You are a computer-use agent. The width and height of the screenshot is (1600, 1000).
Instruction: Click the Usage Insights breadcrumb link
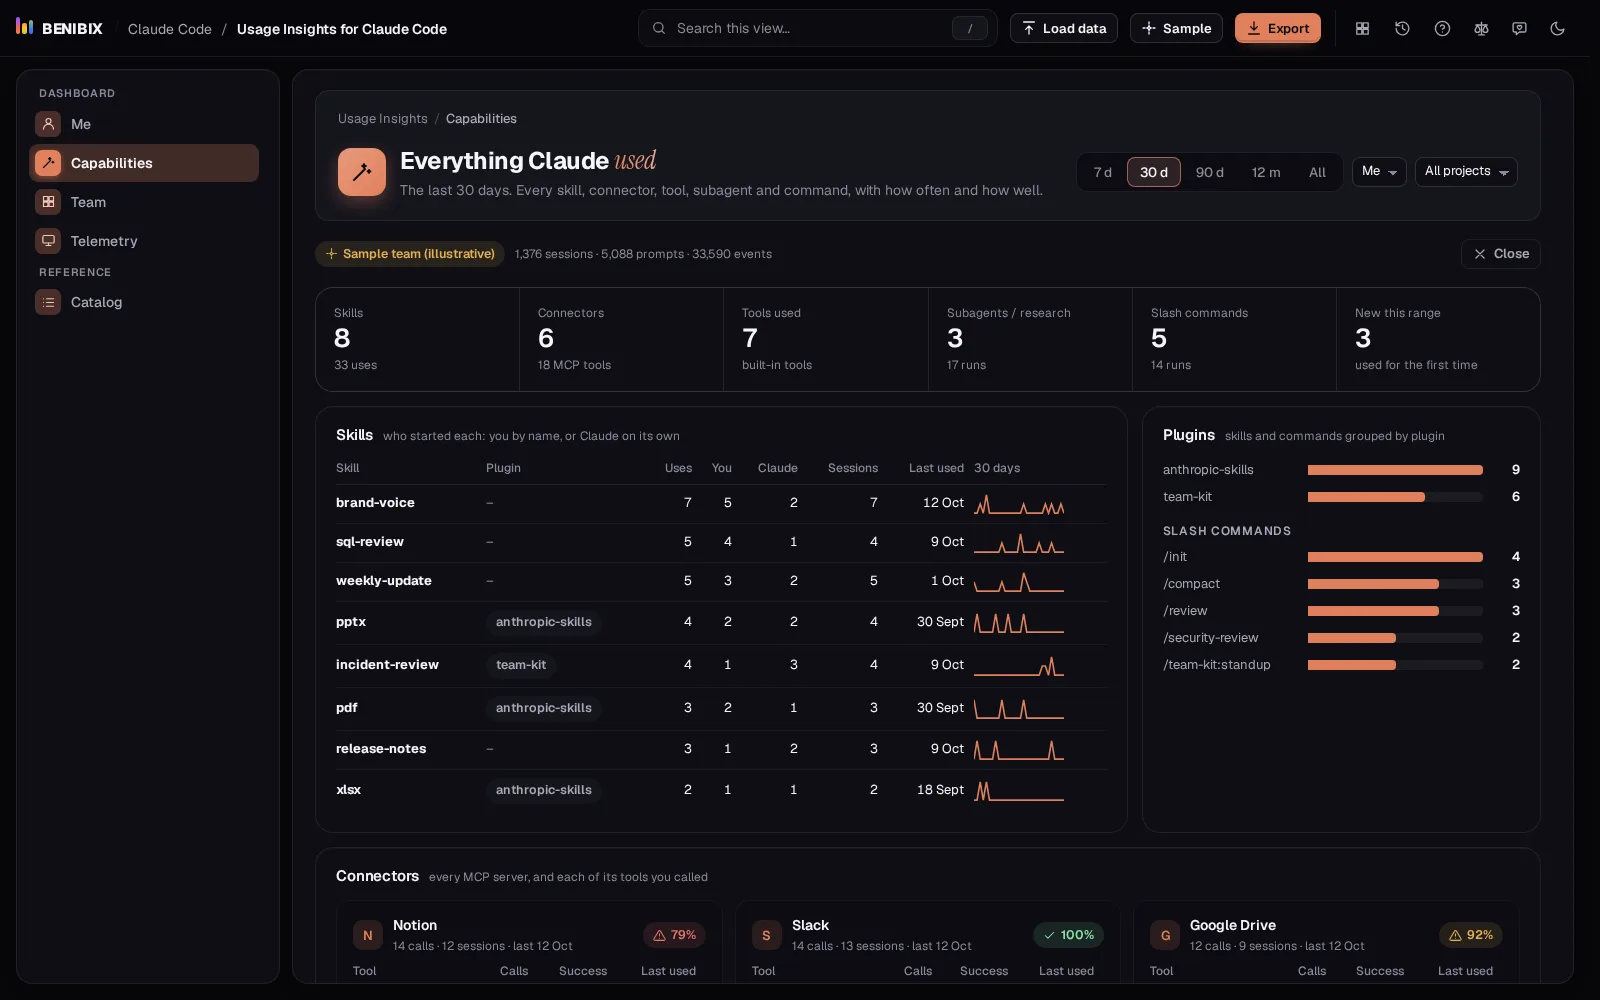(383, 118)
